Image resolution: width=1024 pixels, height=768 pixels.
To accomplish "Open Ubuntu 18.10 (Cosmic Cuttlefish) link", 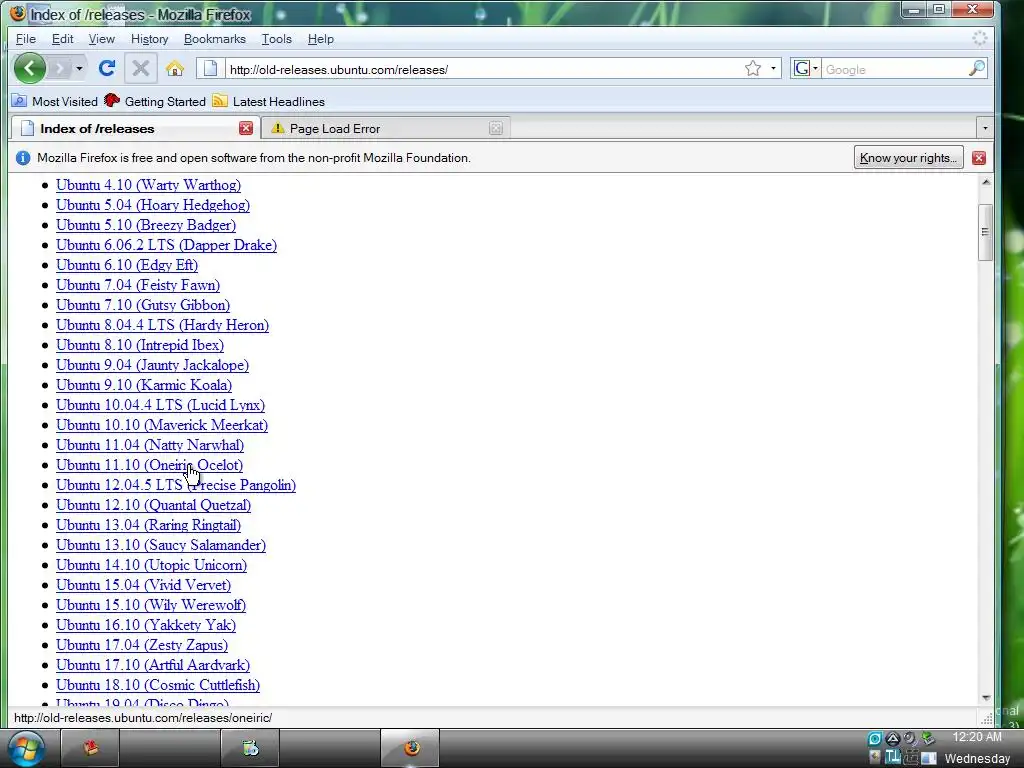I will (x=158, y=685).
